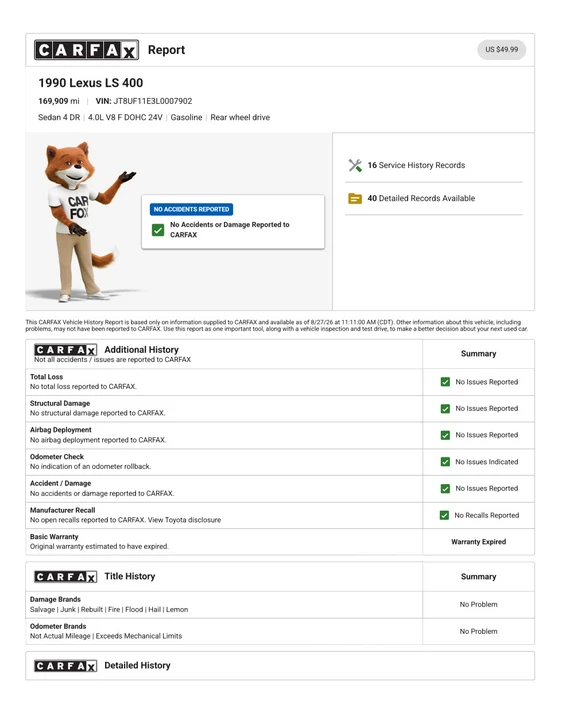This screenshot has width=562, height=720.
Task: Click the green checkmark in No Accidents box
Action: tap(158, 230)
